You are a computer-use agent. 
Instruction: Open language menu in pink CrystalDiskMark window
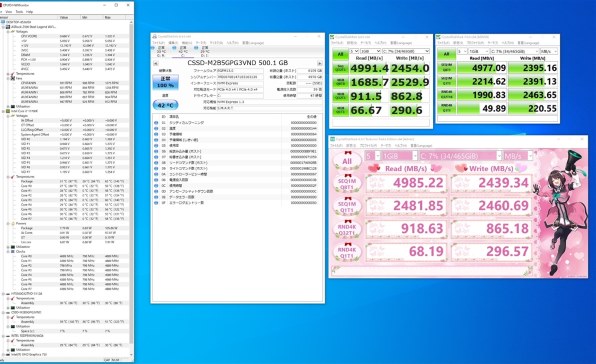421,146
